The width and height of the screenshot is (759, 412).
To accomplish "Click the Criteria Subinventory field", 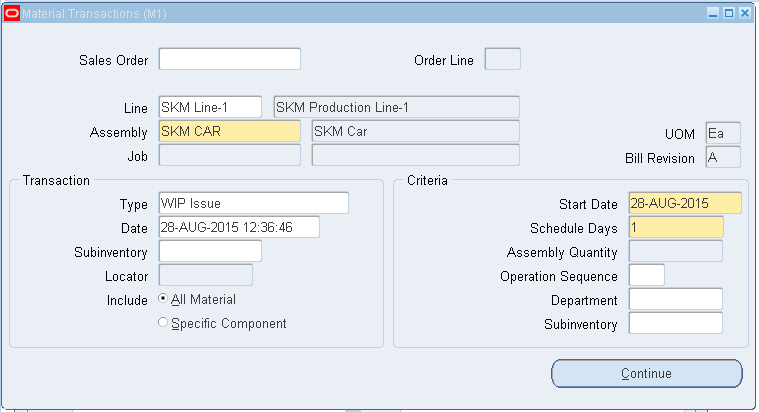I will pos(675,323).
